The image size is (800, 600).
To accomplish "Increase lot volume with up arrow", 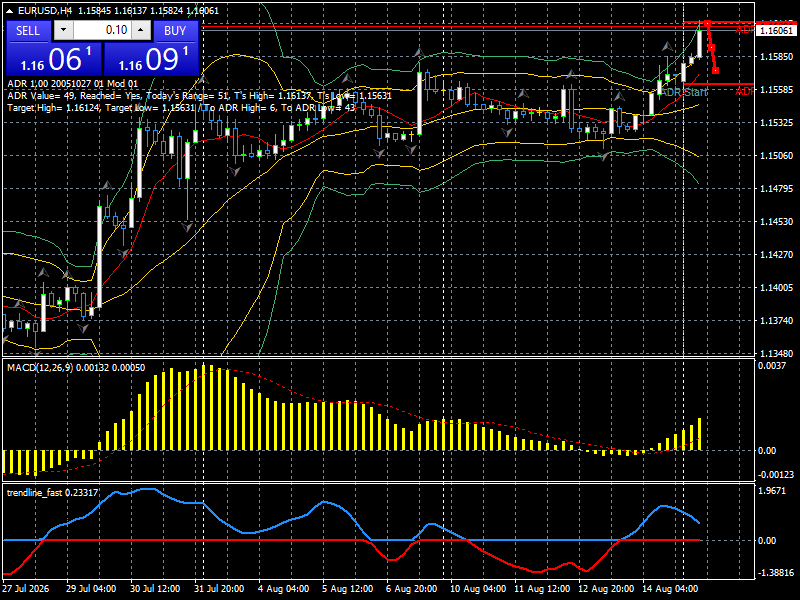I will click(141, 30).
